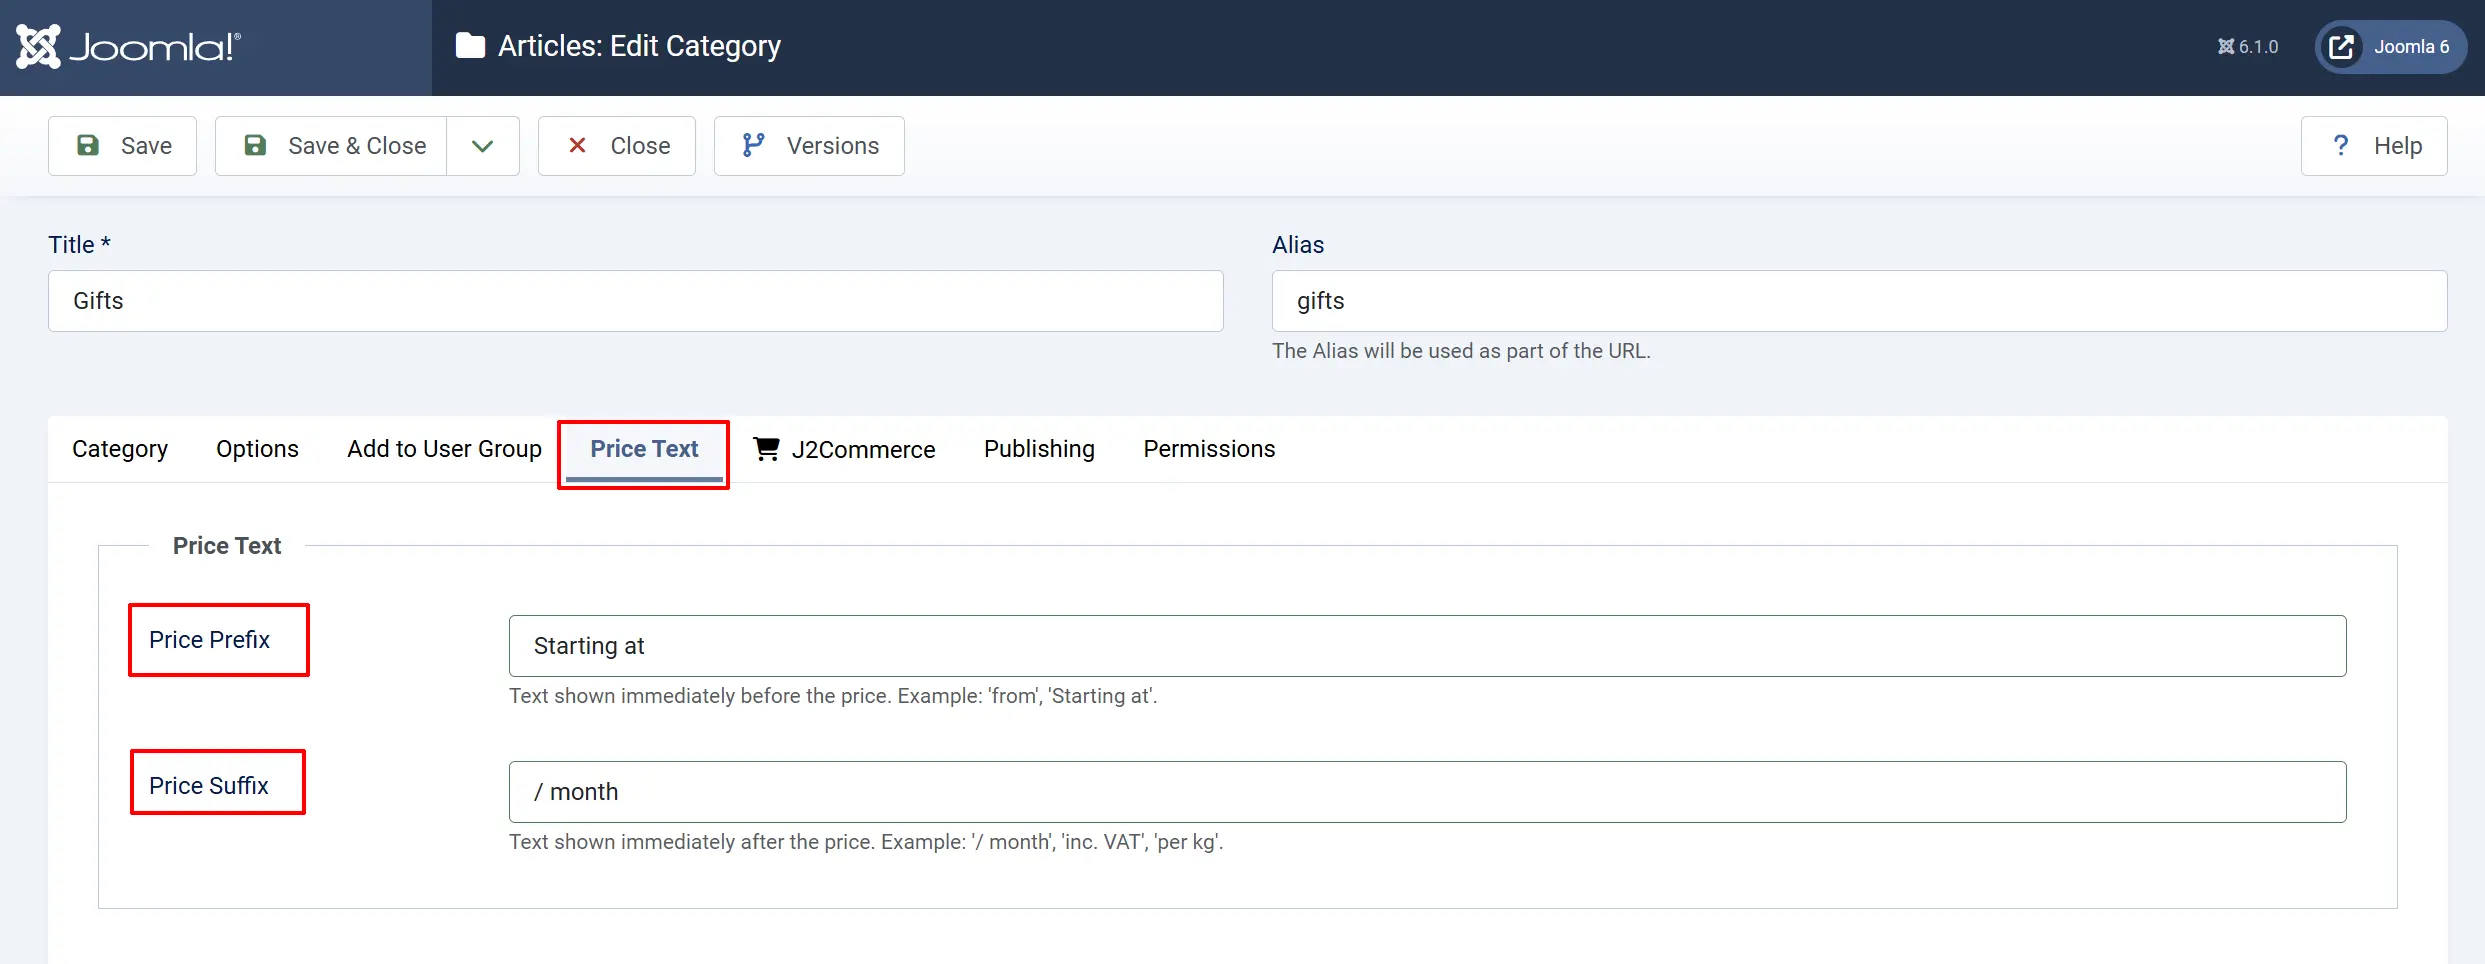This screenshot has width=2485, height=964.
Task: Switch to the Options tab
Action: 257,449
